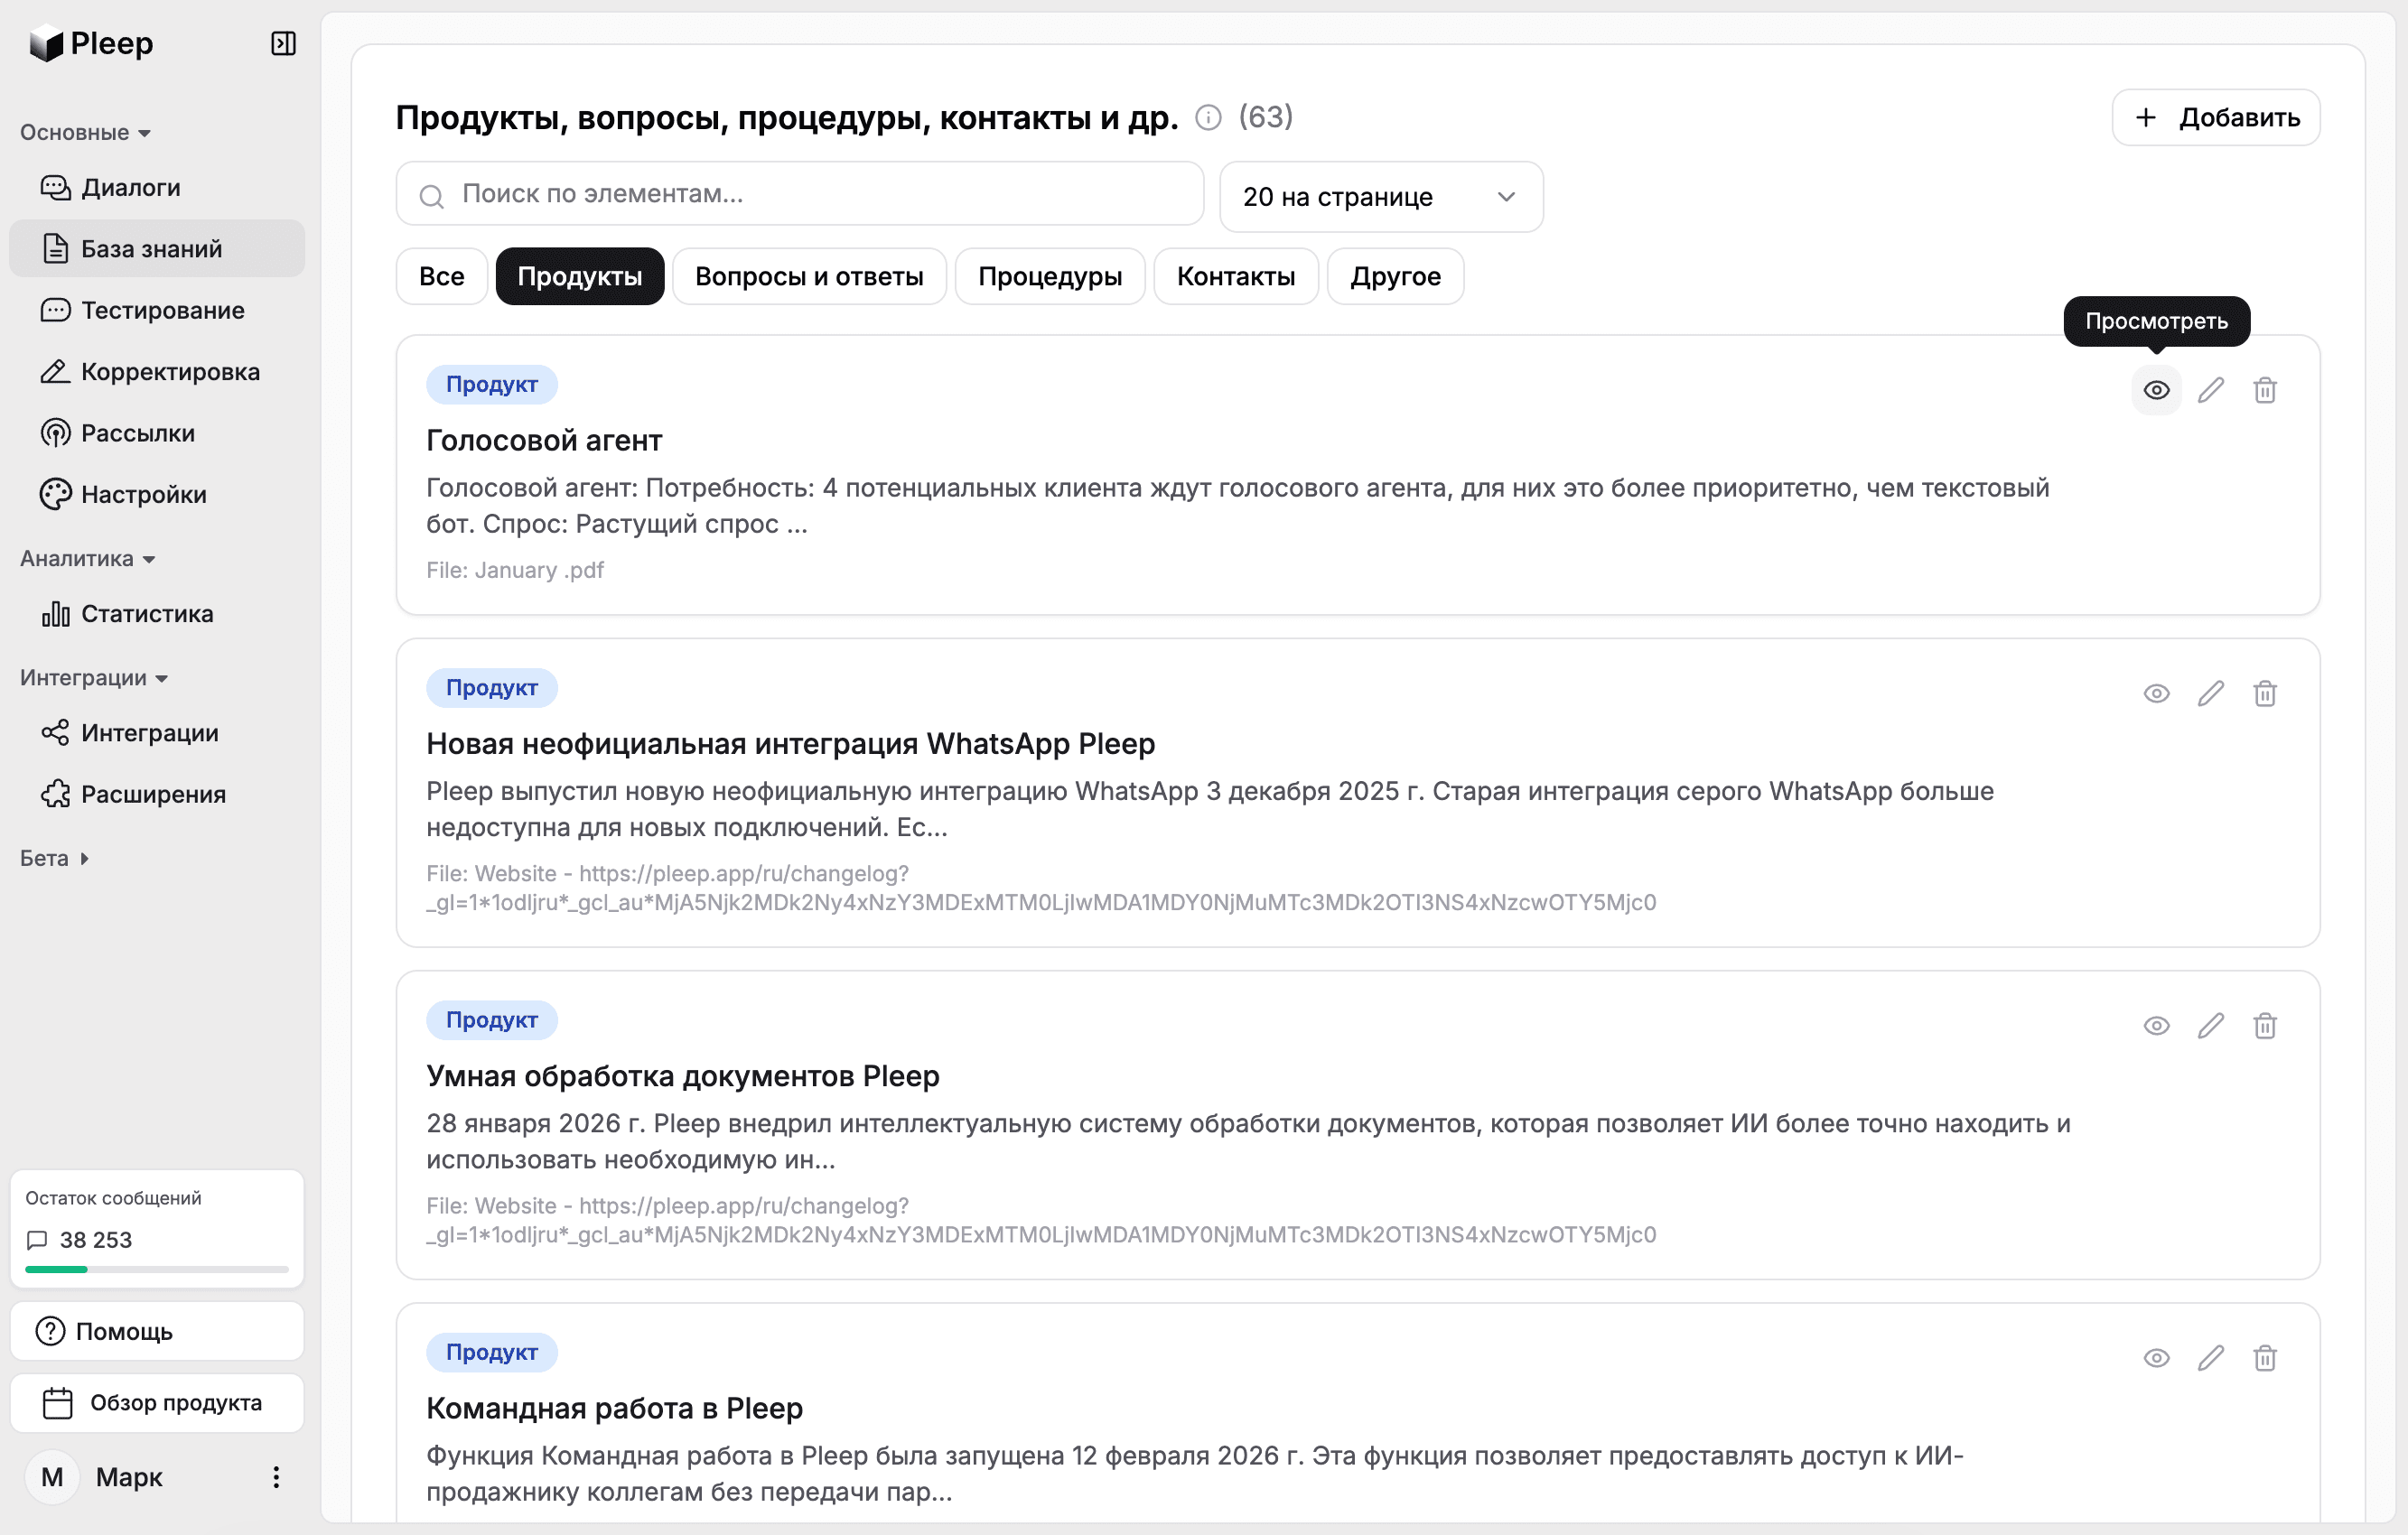Image resolution: width=2408 pixels, height=1535 pixels.
Task: Preview the WhatsApp integration entry
Action: (x=2156, y=693)
